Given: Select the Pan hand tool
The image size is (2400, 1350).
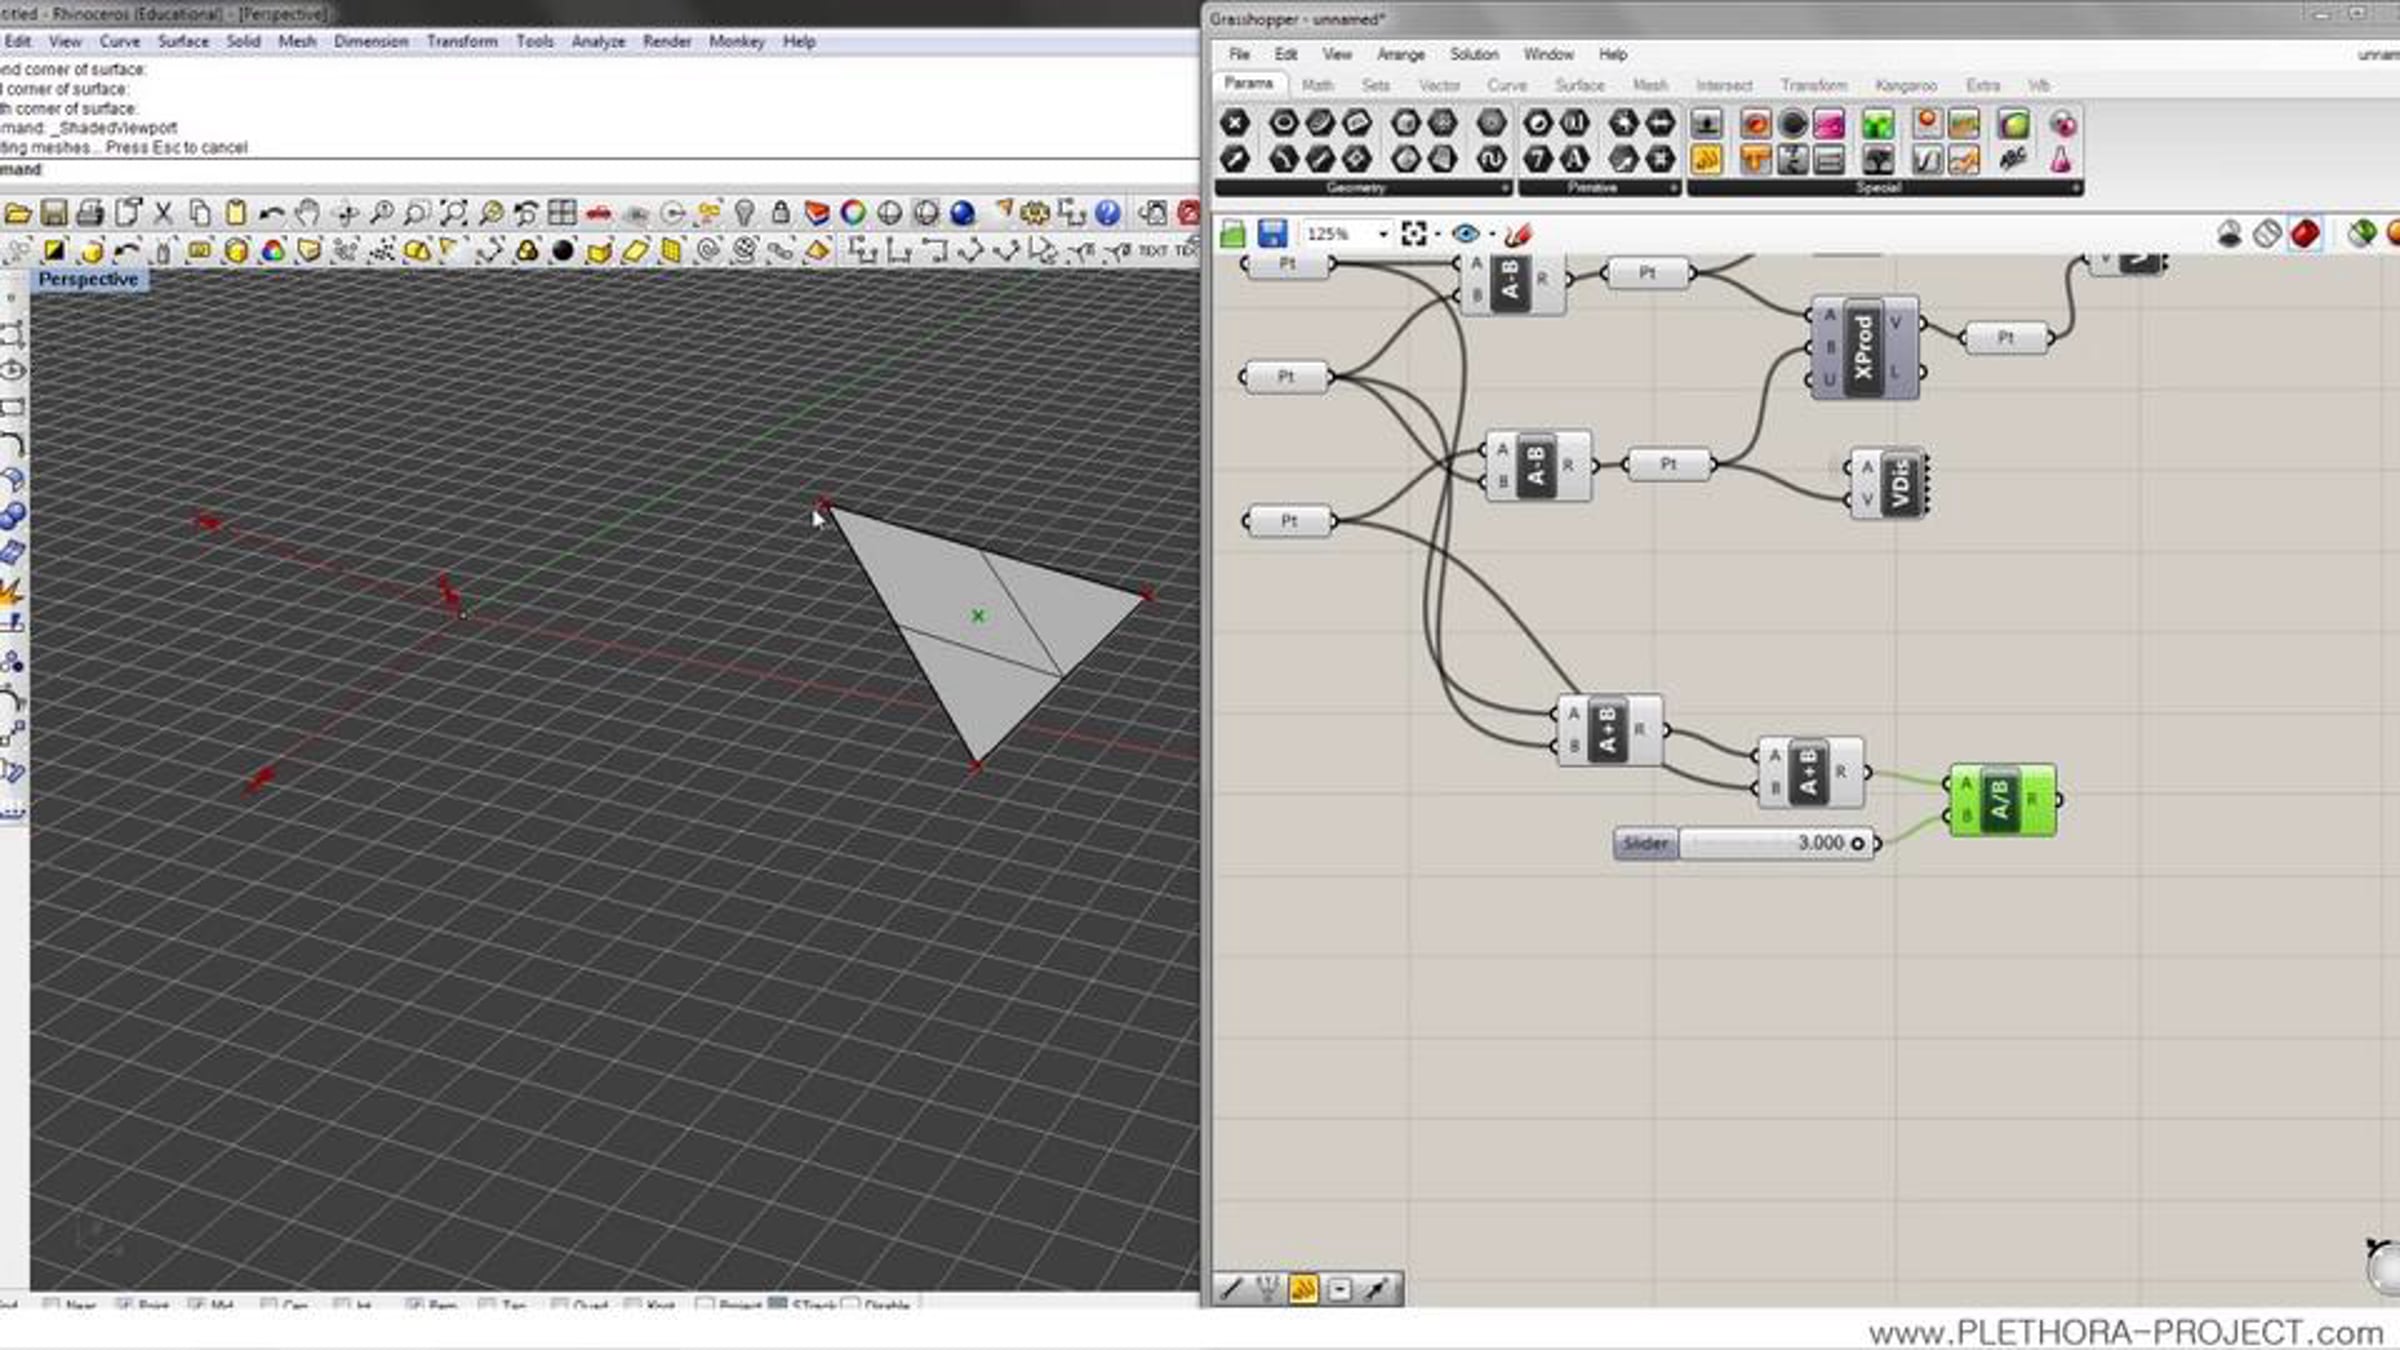Looking at the screenshot, I should tap(308, 213).
